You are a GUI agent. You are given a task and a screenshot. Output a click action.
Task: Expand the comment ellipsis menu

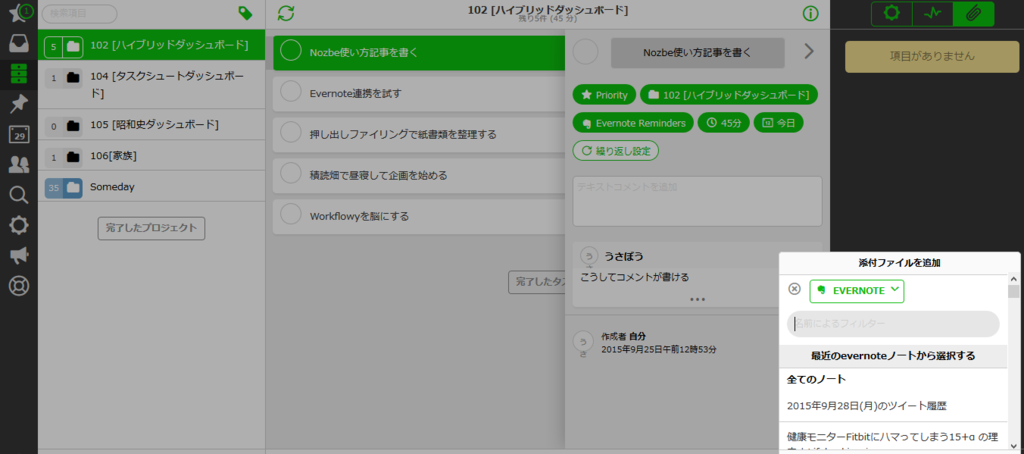point(697,299)
